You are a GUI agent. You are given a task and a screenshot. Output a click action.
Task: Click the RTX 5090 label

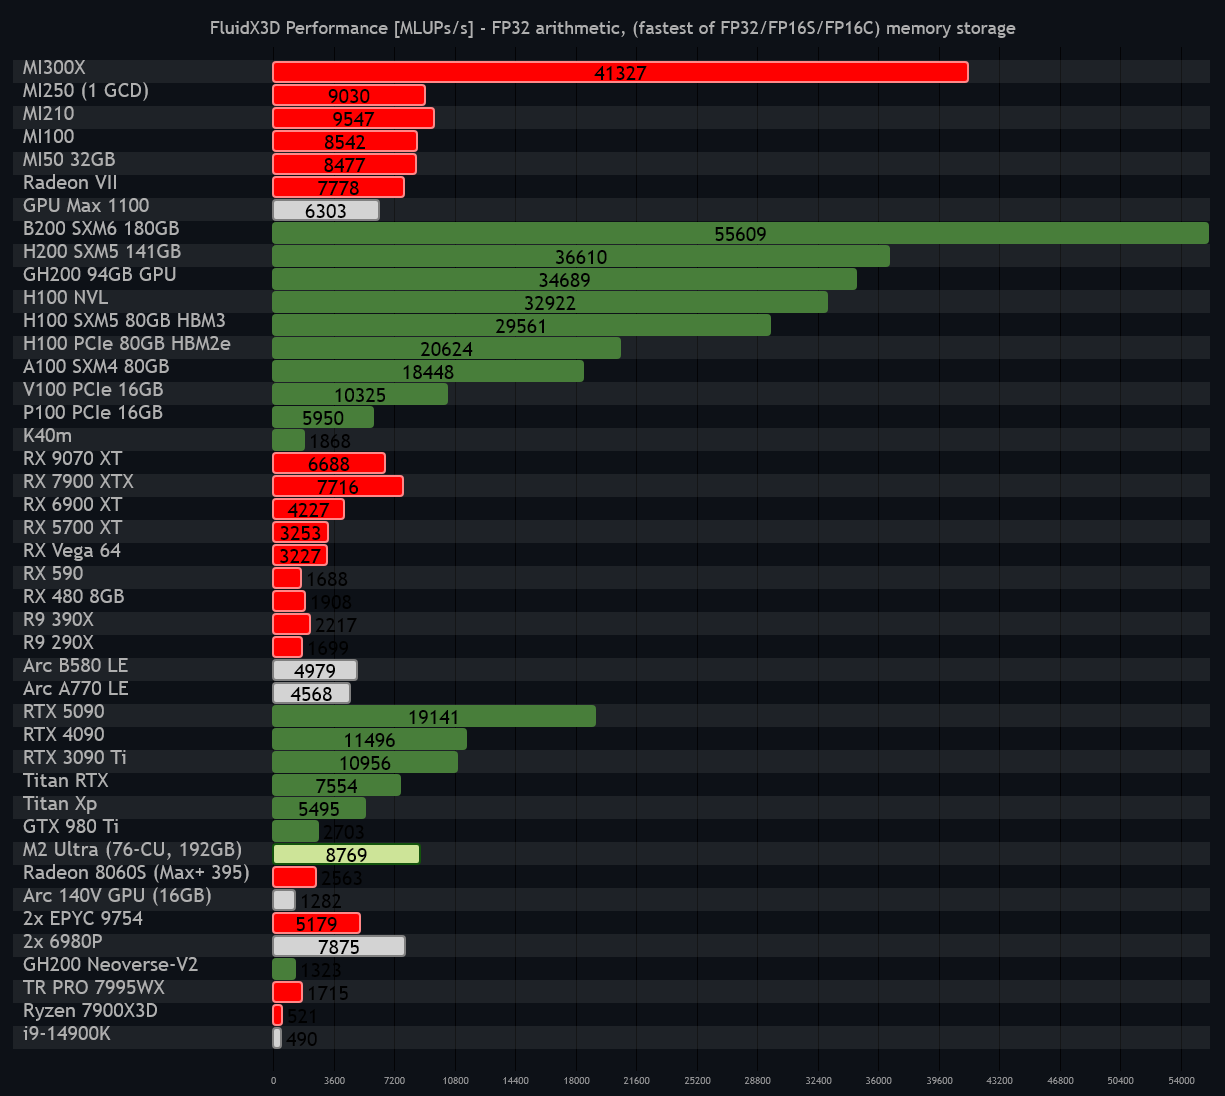64,712
